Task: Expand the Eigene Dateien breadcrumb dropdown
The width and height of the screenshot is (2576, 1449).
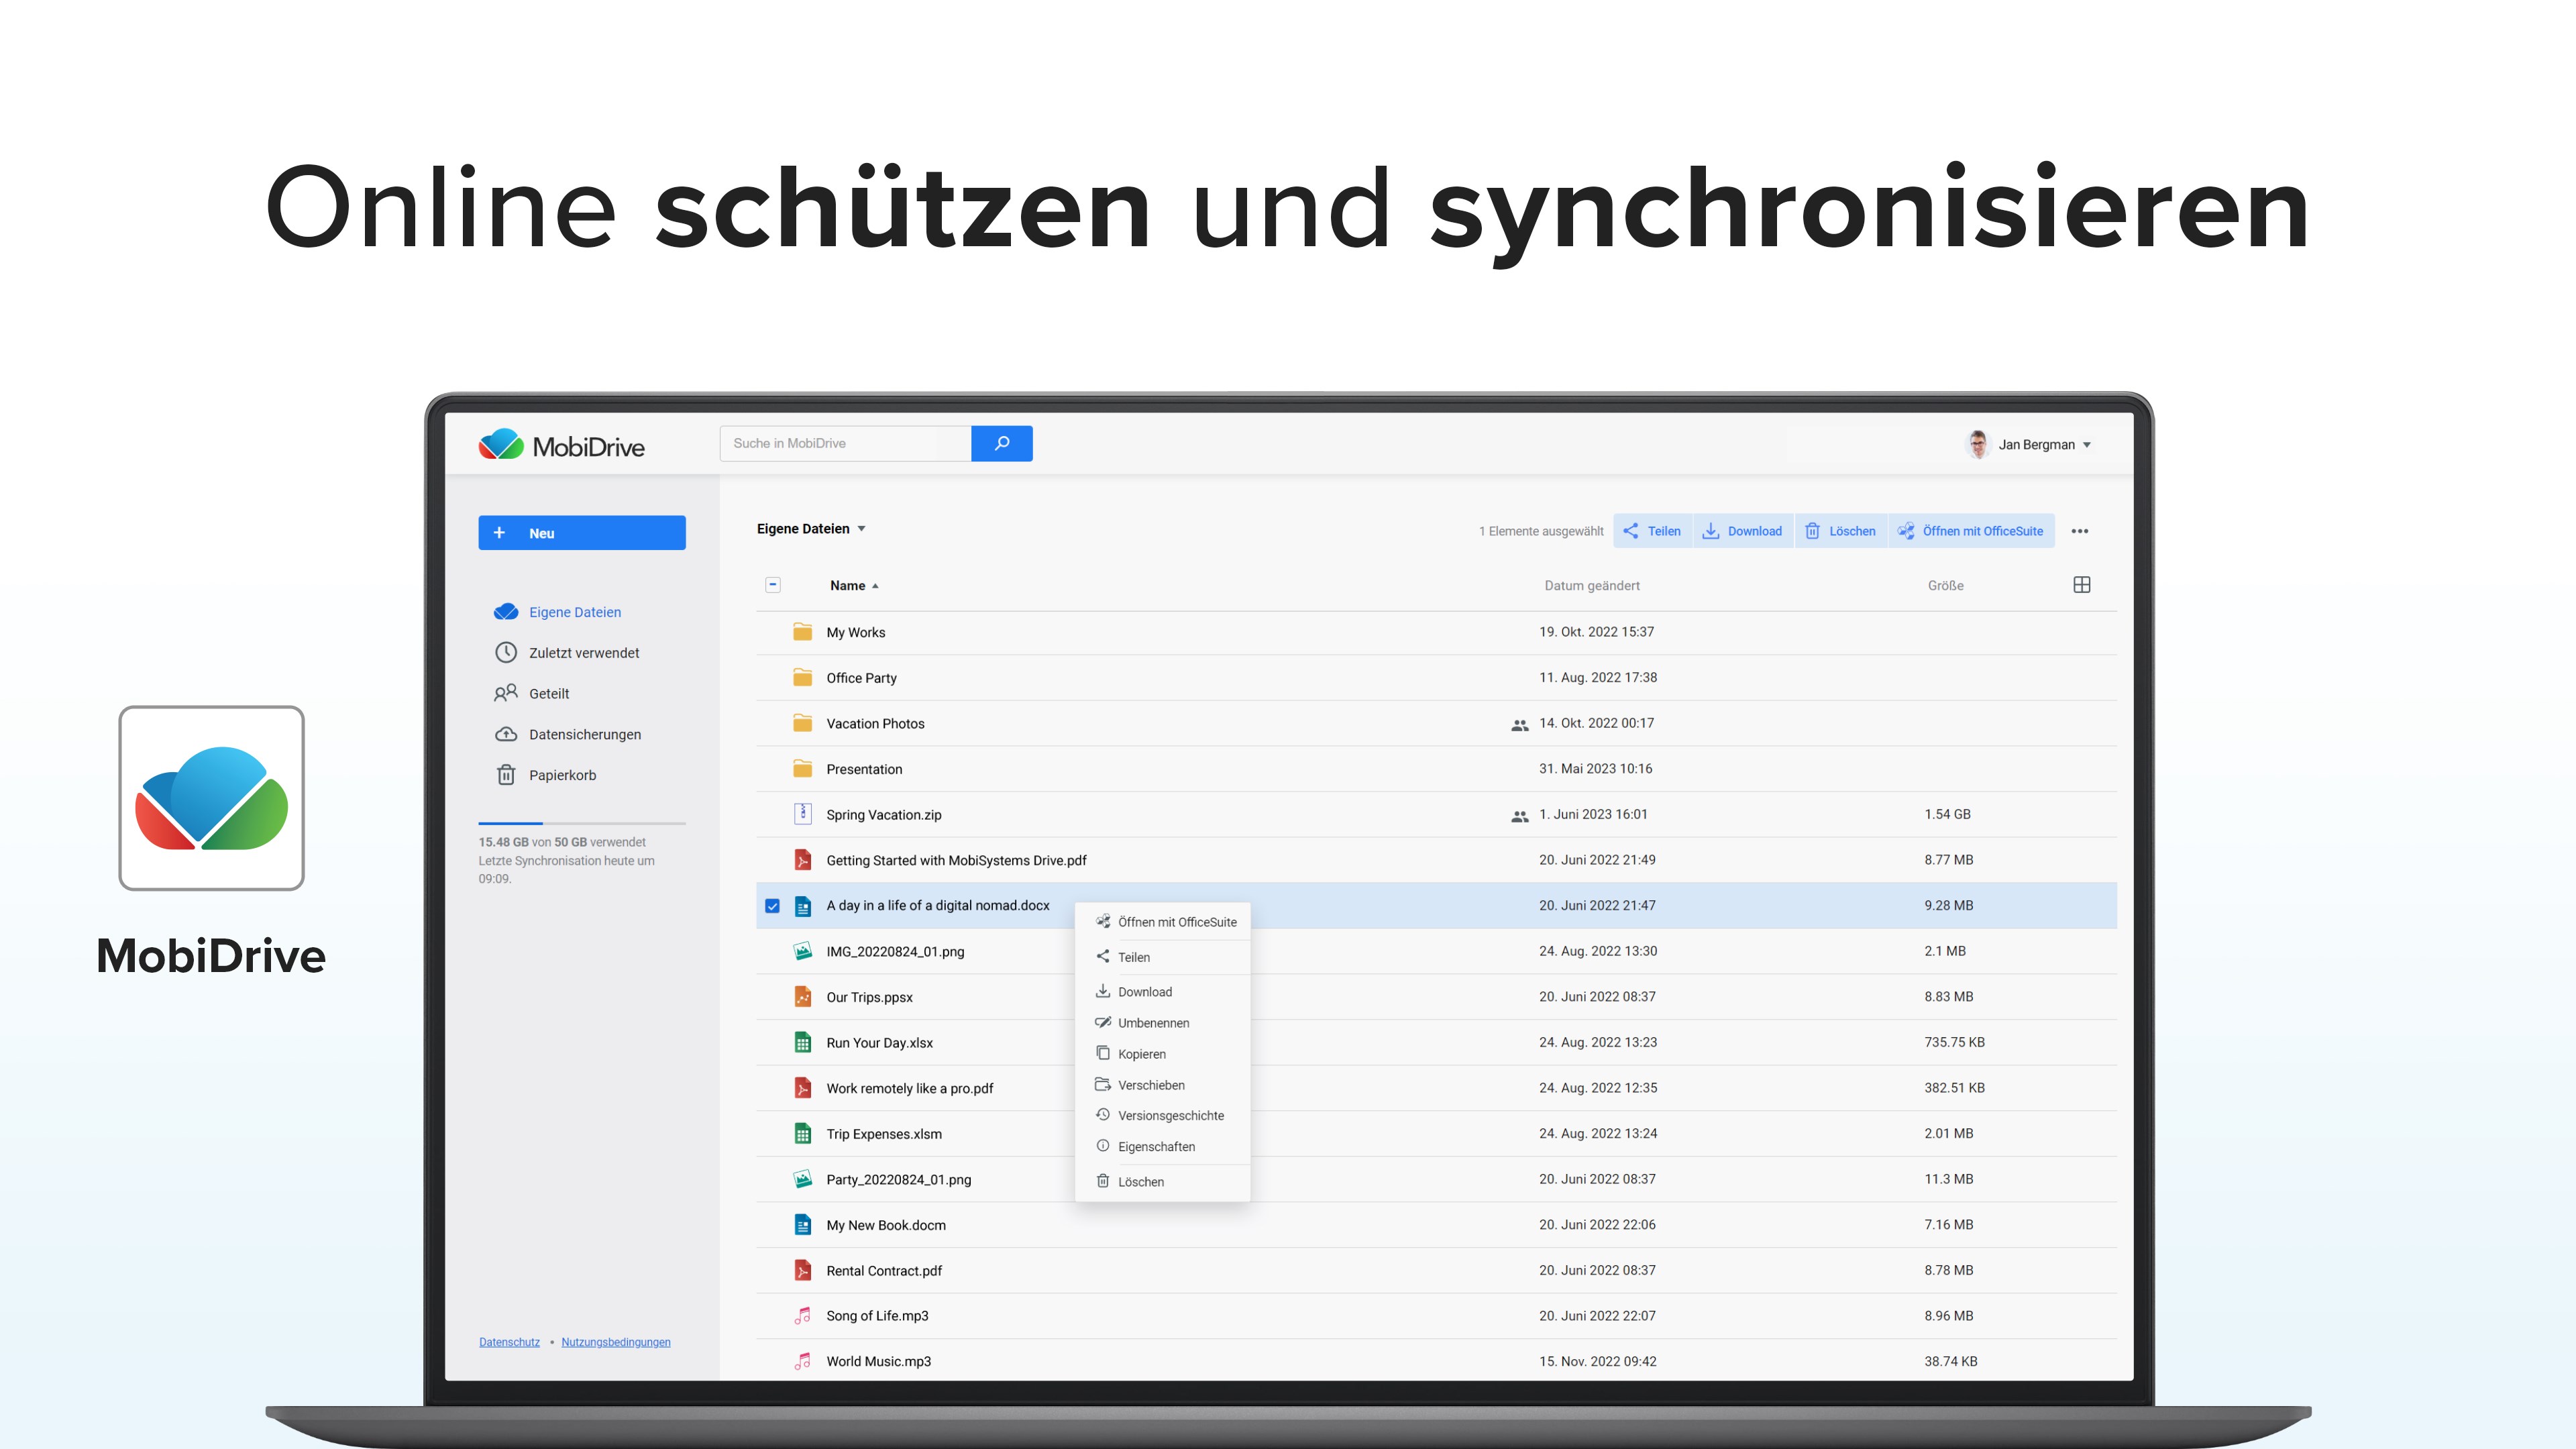Action: tap(861, 529)
